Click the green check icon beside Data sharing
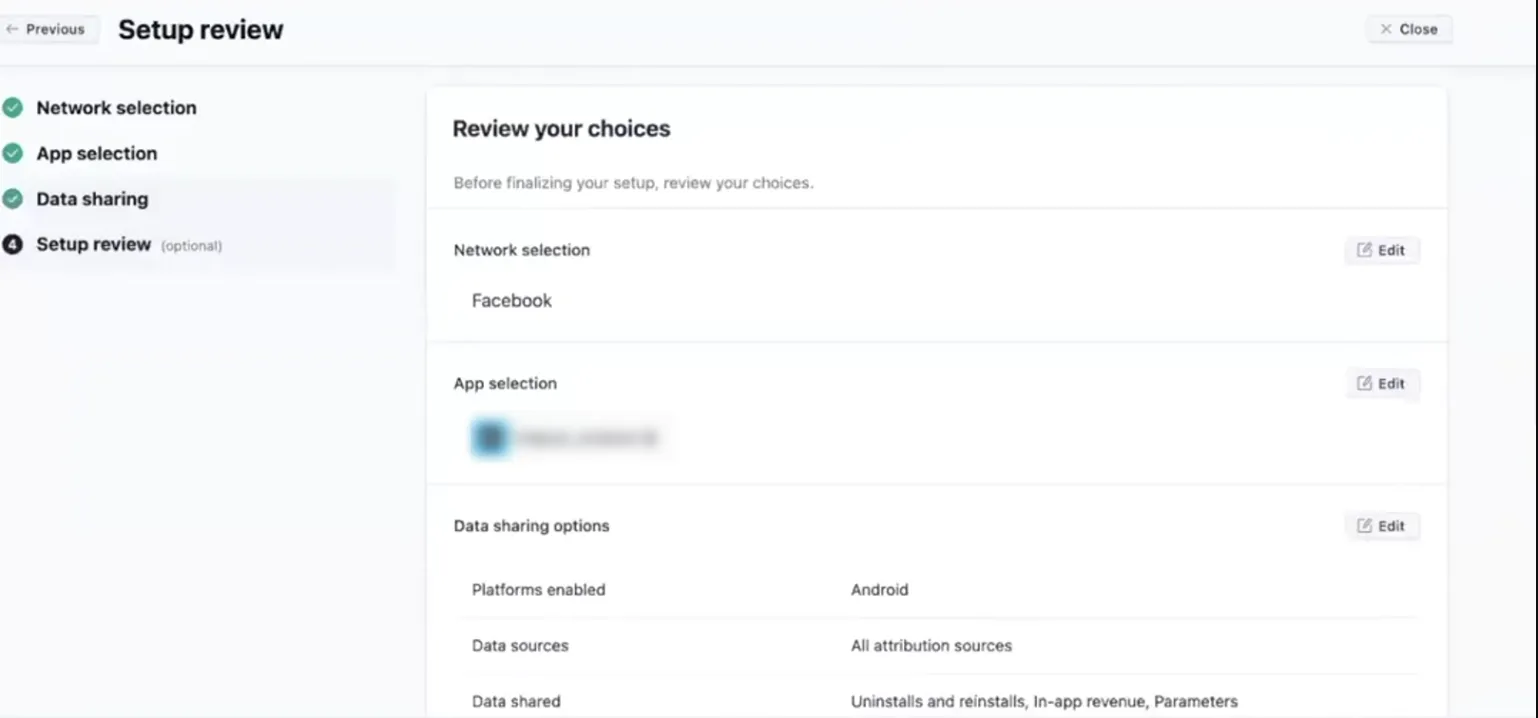This screenshot has width=1538, height=718. click(x=12, y=199)
